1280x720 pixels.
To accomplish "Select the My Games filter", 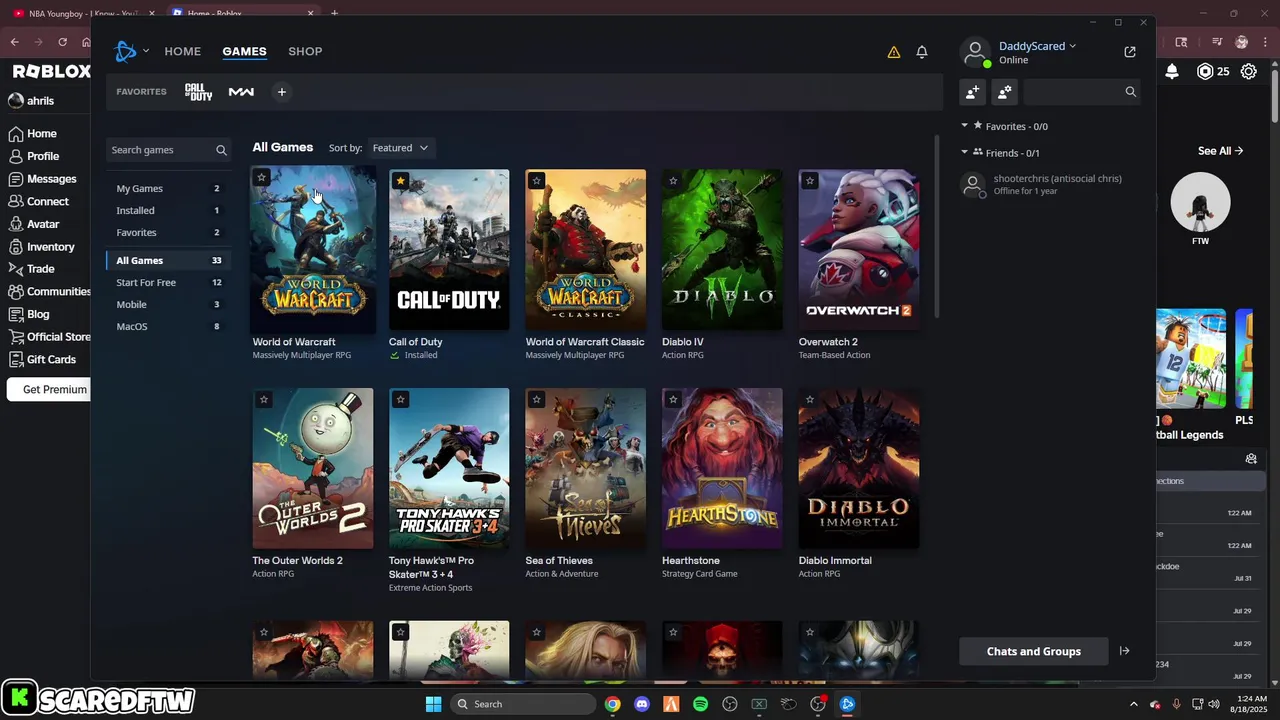I will click(168, 188).
